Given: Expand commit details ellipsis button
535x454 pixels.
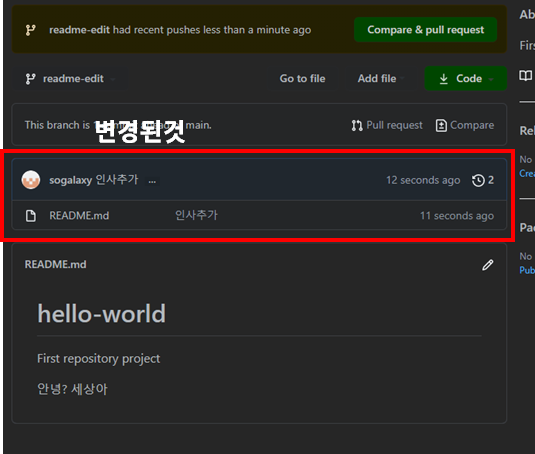Looking at the screenshot, I should [152, 181].
